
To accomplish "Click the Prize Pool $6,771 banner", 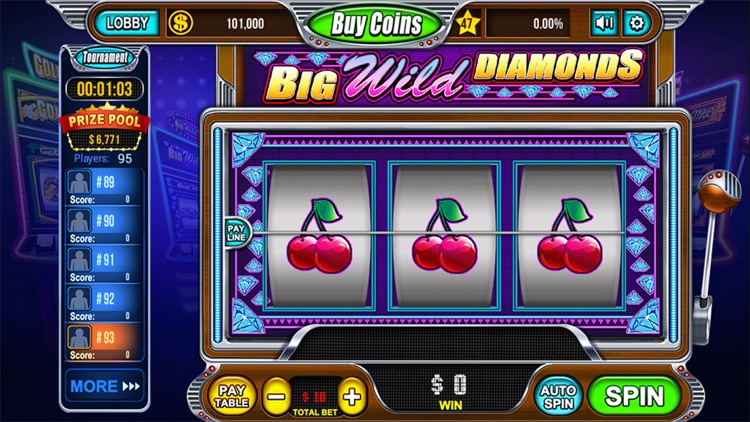I will pos(104,129).
